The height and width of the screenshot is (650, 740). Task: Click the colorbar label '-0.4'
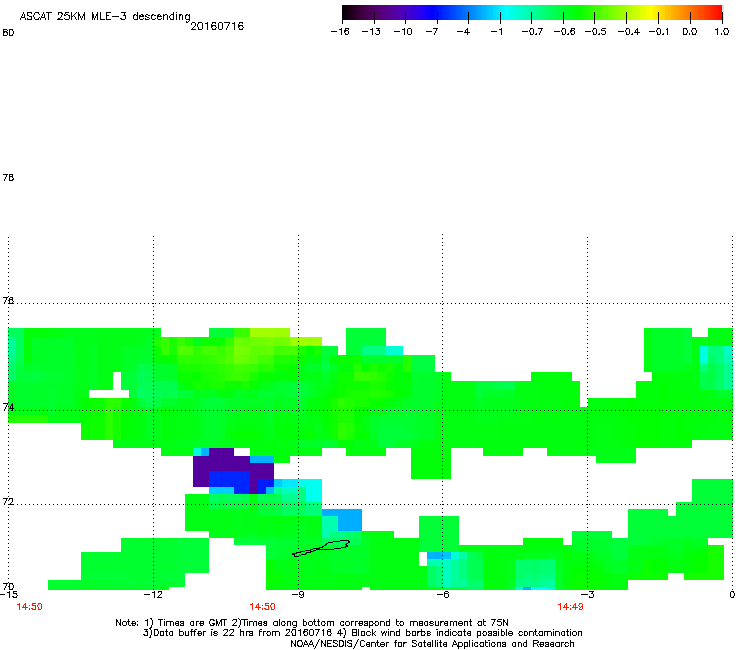[x=629, y=32]
